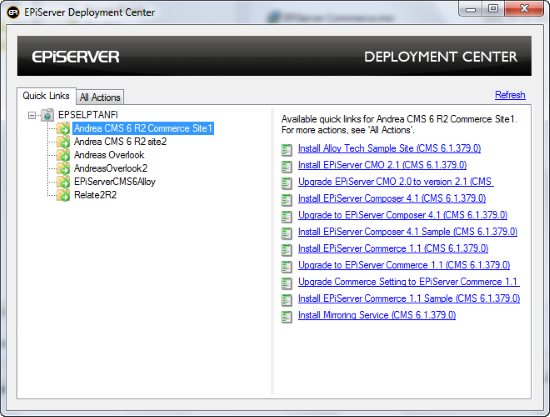Click script icon next to Install Alloy Tech Sample Site
550x417 pixels.
[x=287, y=150]
